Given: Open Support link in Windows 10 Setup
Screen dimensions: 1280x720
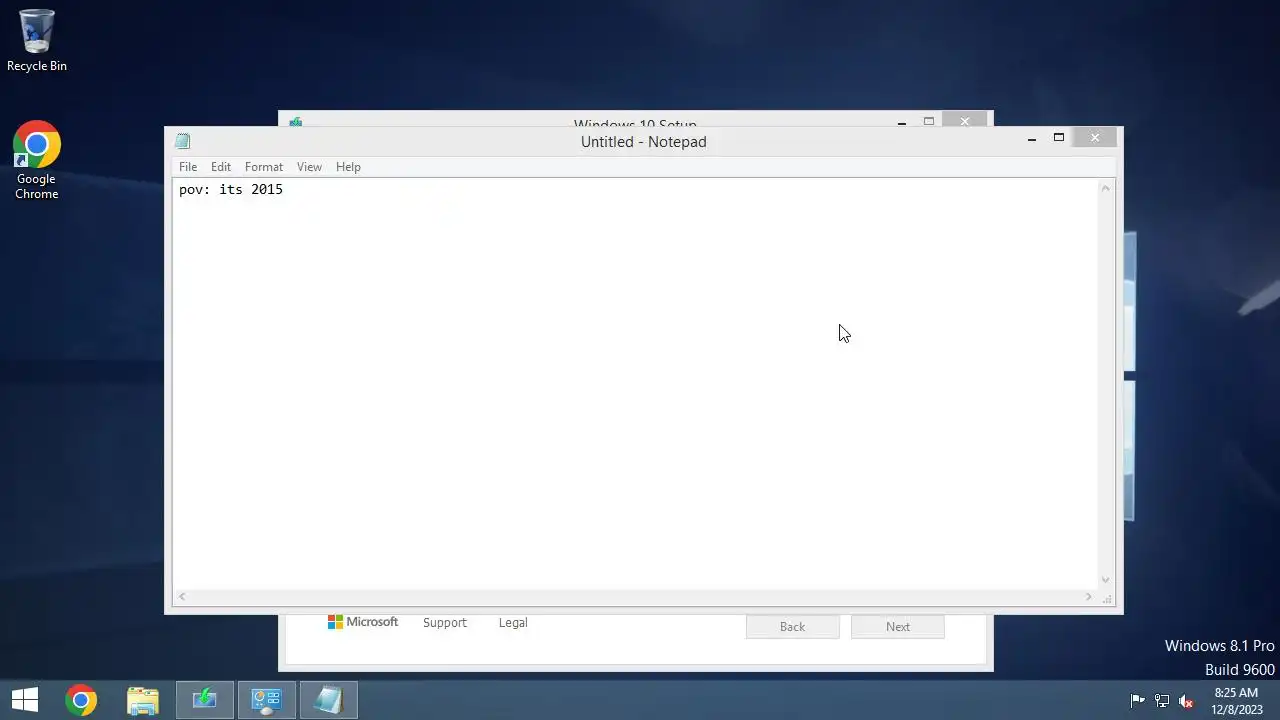Looking at the screenshot, I should coord(445,622).
